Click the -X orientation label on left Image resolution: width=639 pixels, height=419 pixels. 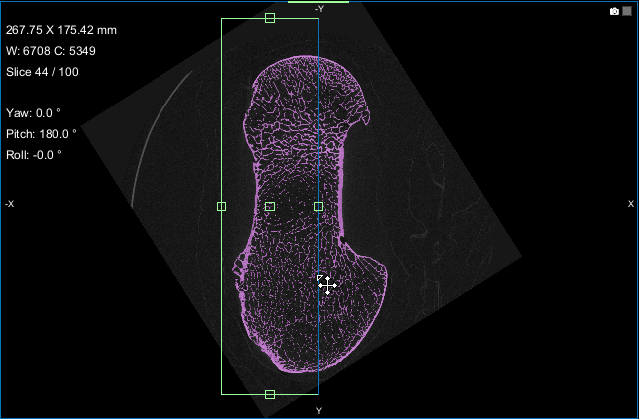[x=9, y=204]
